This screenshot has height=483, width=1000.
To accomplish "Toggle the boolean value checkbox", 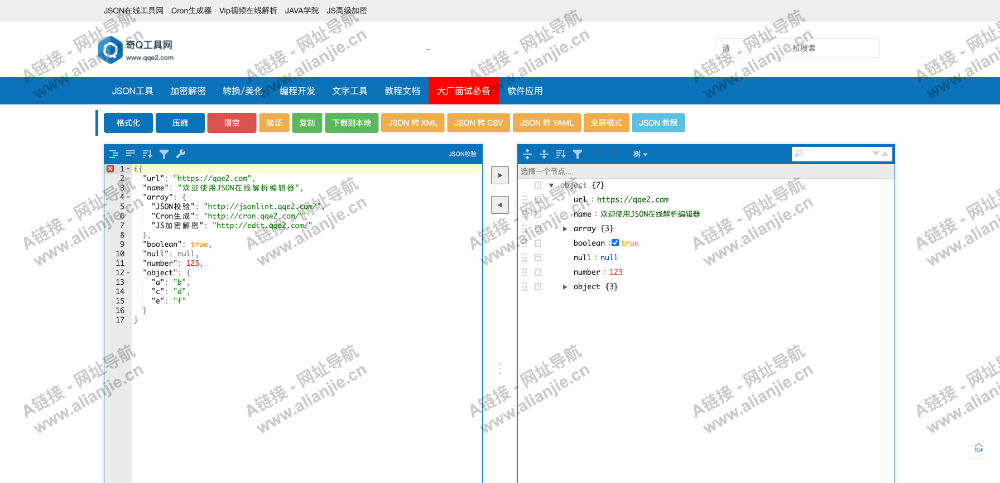I will 615,243.
